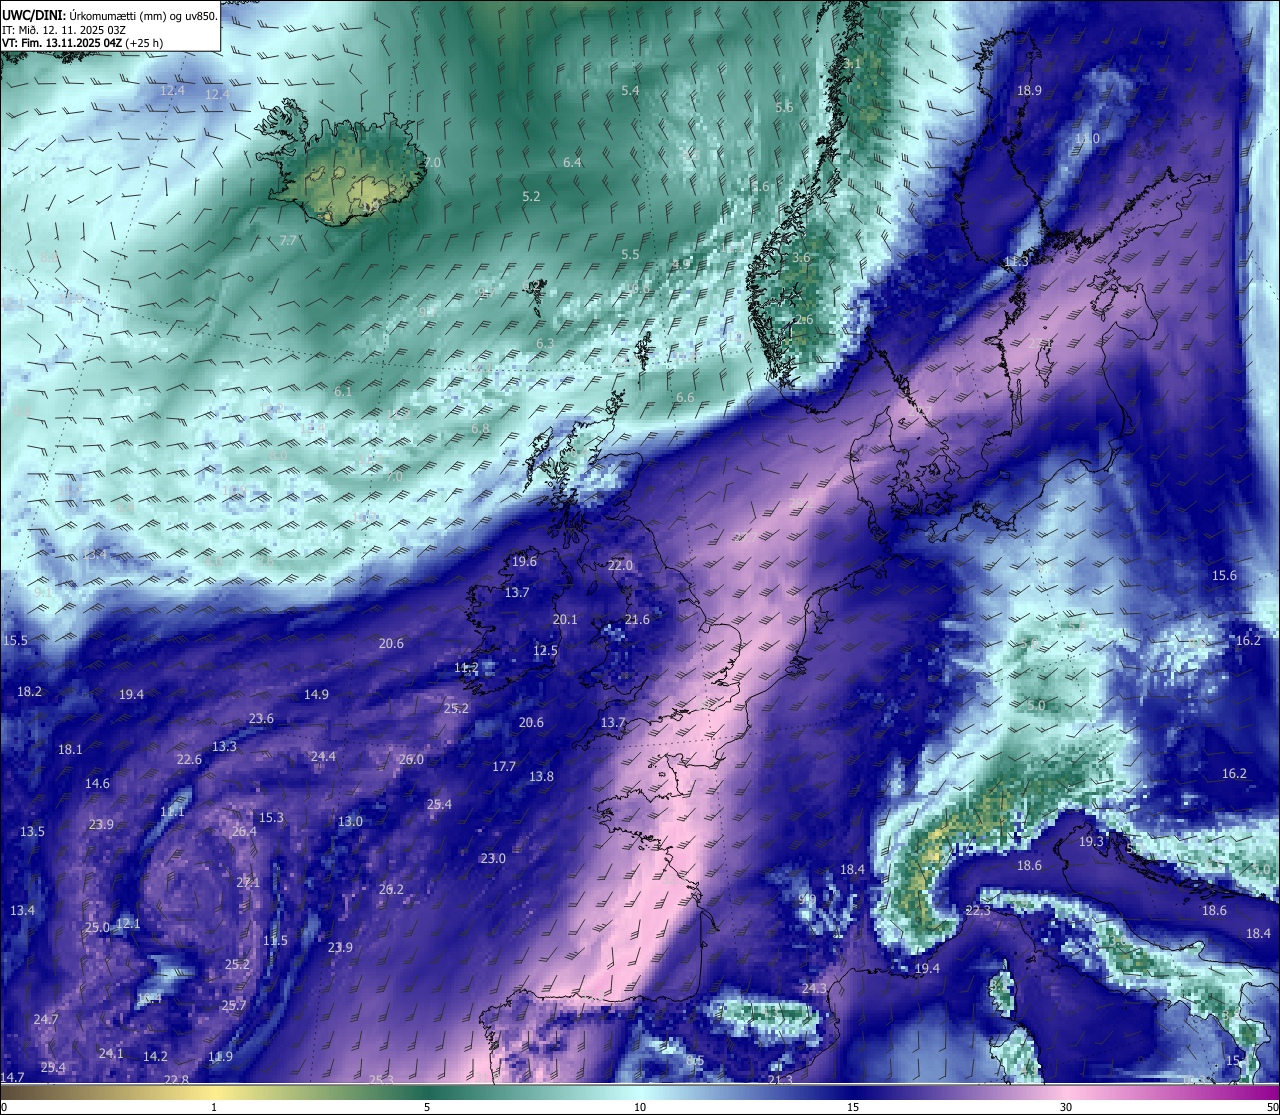Click the 27.1 value near the vortex
Image resolution: width=1280 pixels, height=1115 pixels.
point(248,882)
